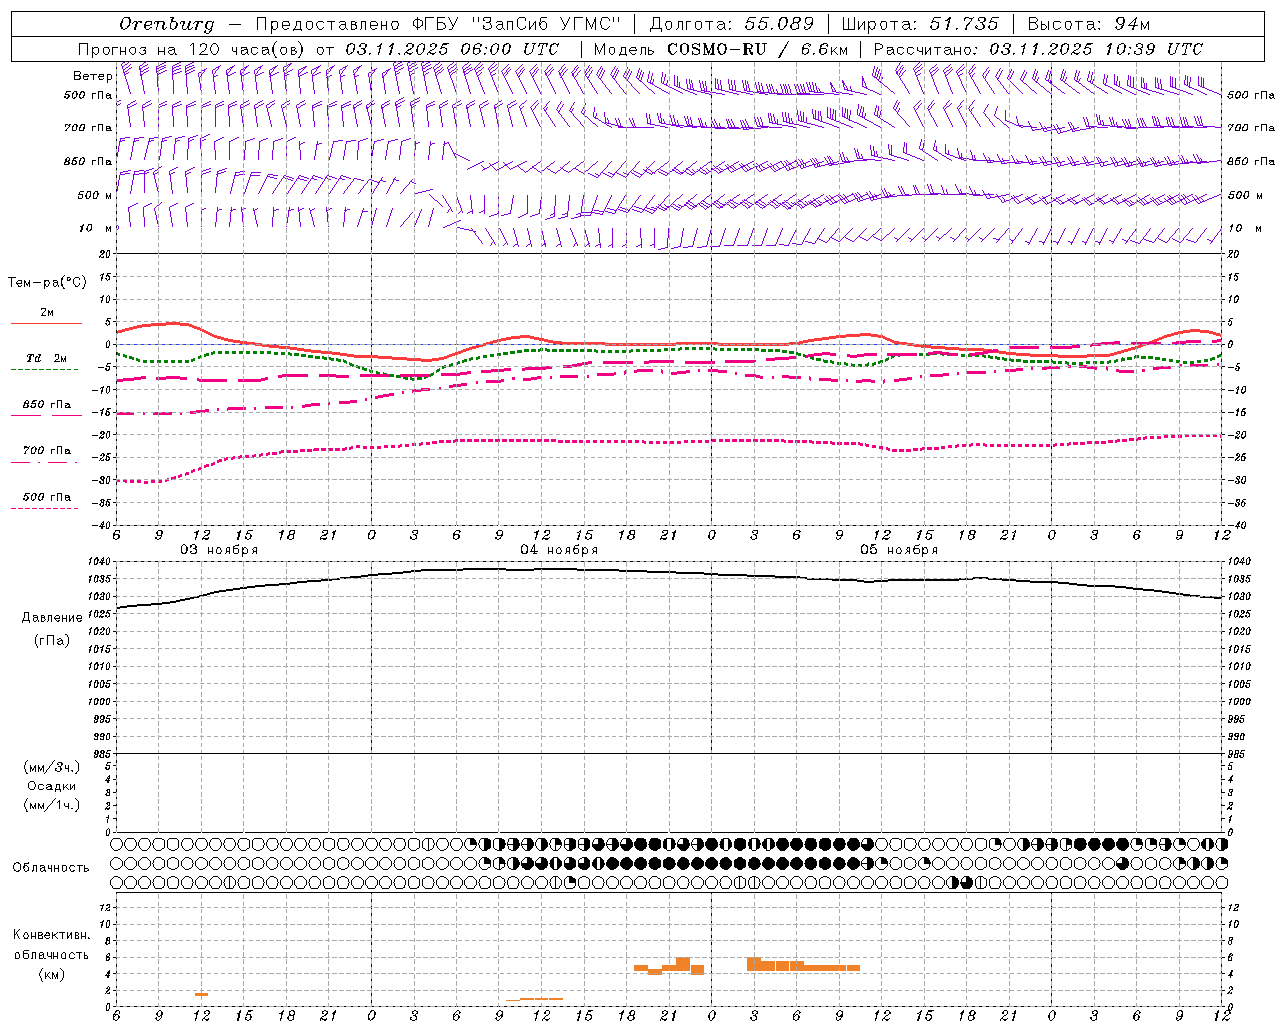Click the Orenburg station title
1280x1024 pixels.
coord(167,24)
